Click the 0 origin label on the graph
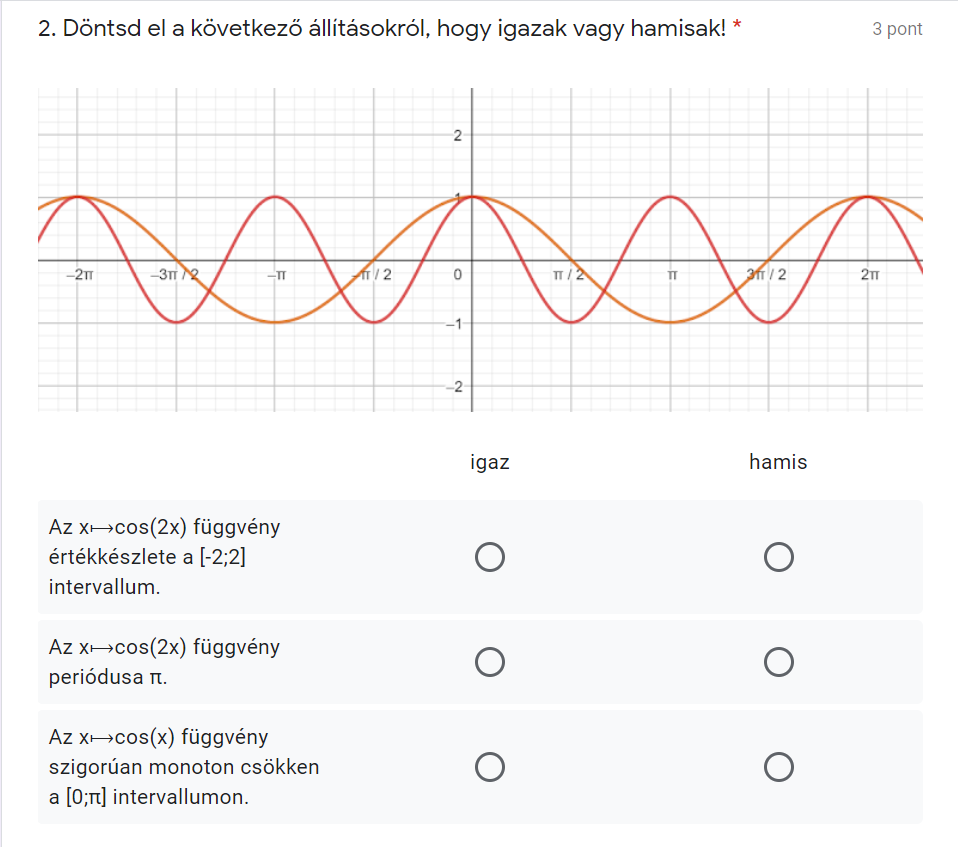 (457, 274)
